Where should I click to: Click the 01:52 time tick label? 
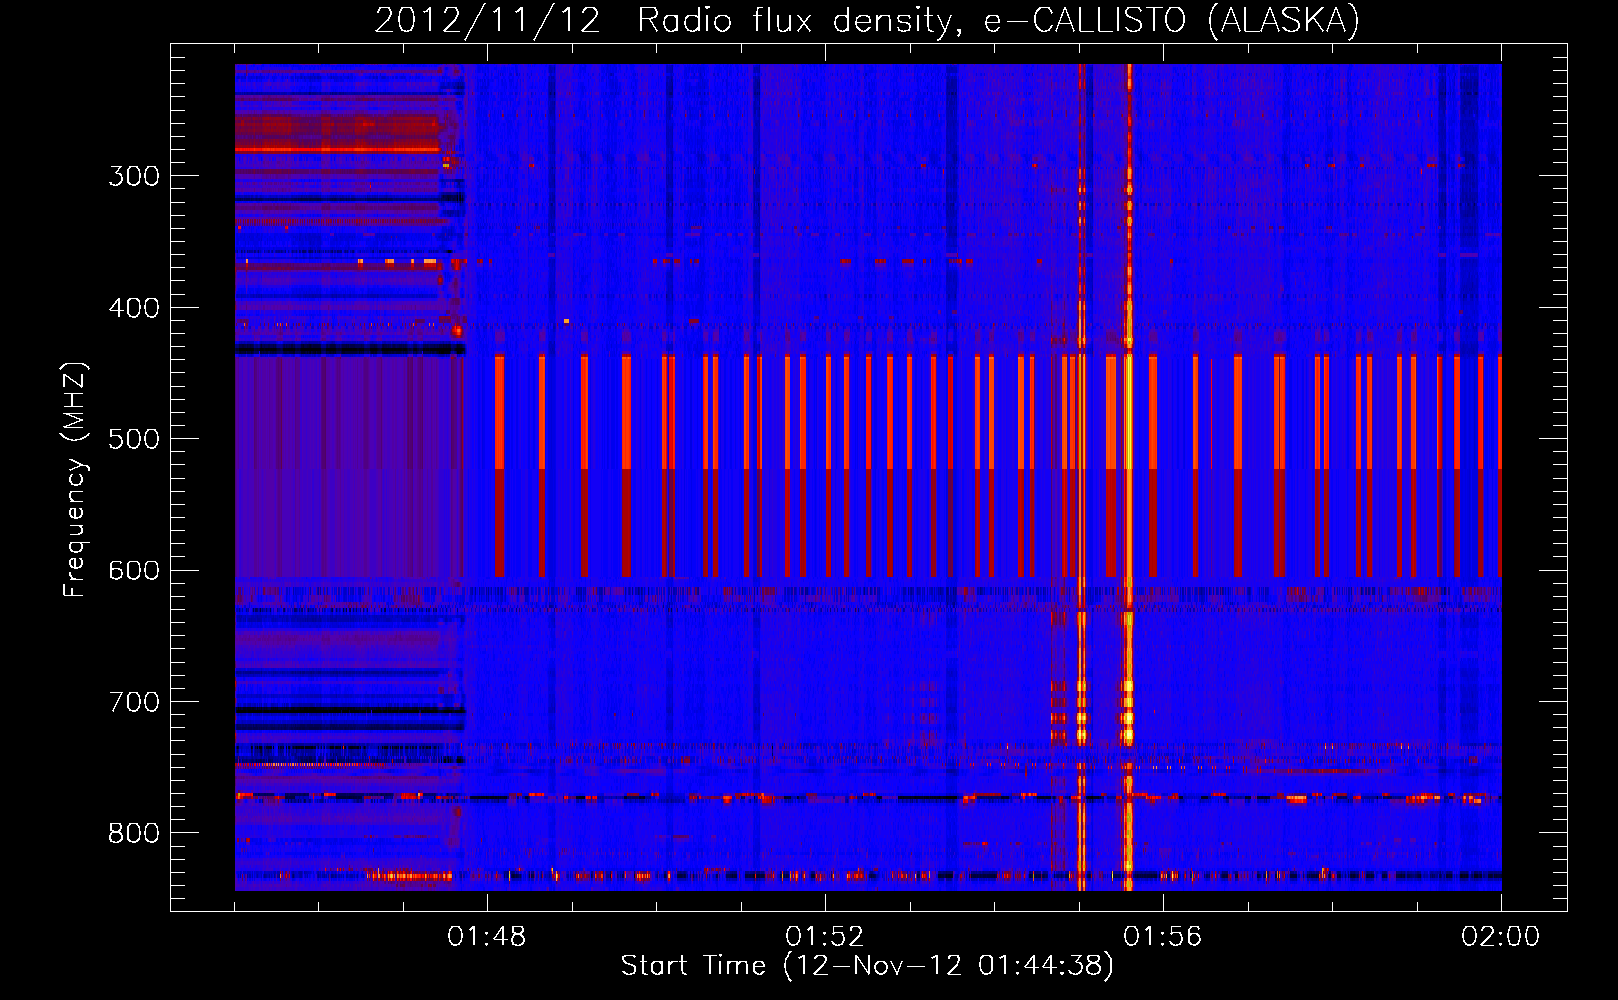825,937
